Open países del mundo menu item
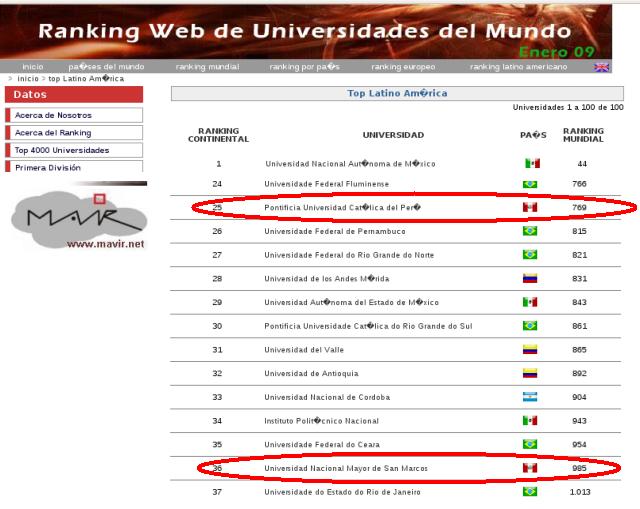This screenshot has width=640, height=509. click(106, 67)
